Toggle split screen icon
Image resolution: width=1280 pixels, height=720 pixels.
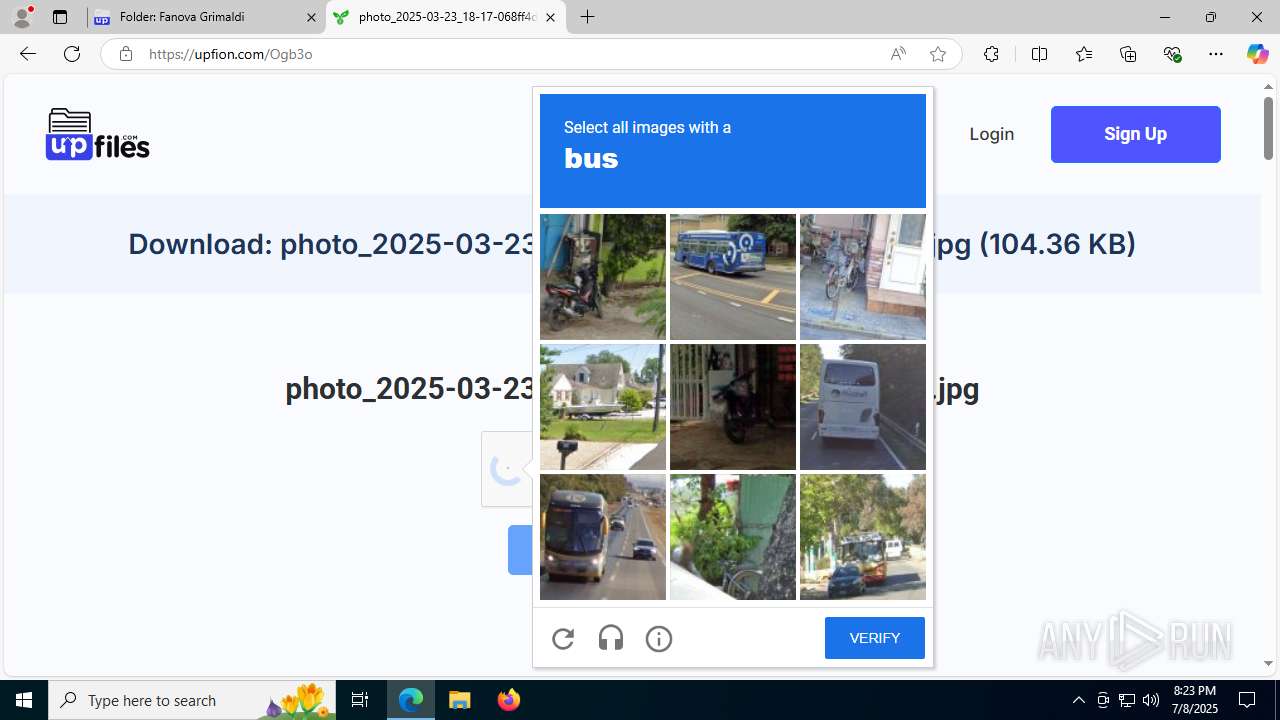[1039, 54]
